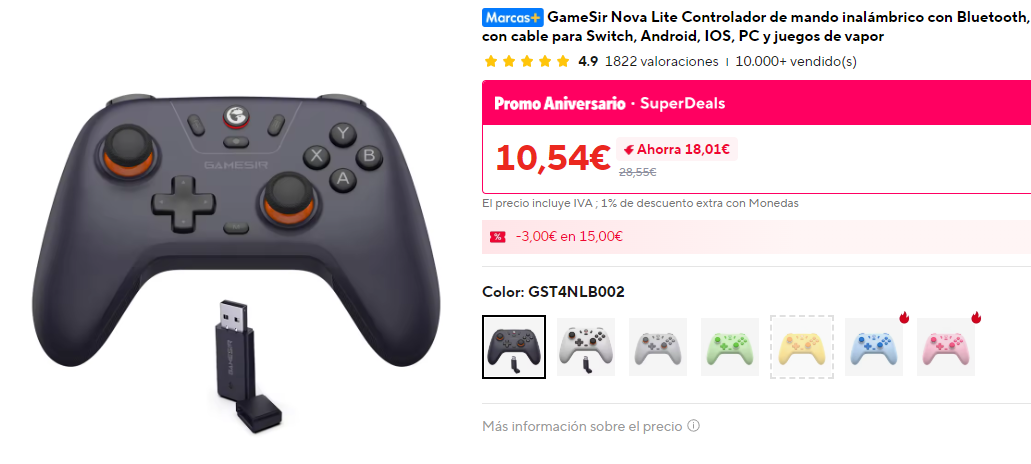Click the Marcas+ brand badge
The height and width of the screenshot is (464, 1031).
tap(513, 17)
